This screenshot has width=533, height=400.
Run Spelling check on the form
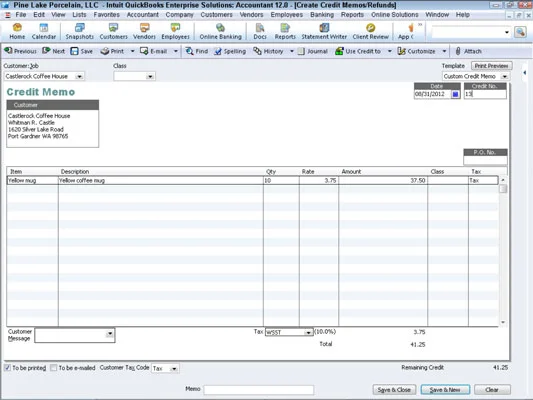(x=230, y=51)
